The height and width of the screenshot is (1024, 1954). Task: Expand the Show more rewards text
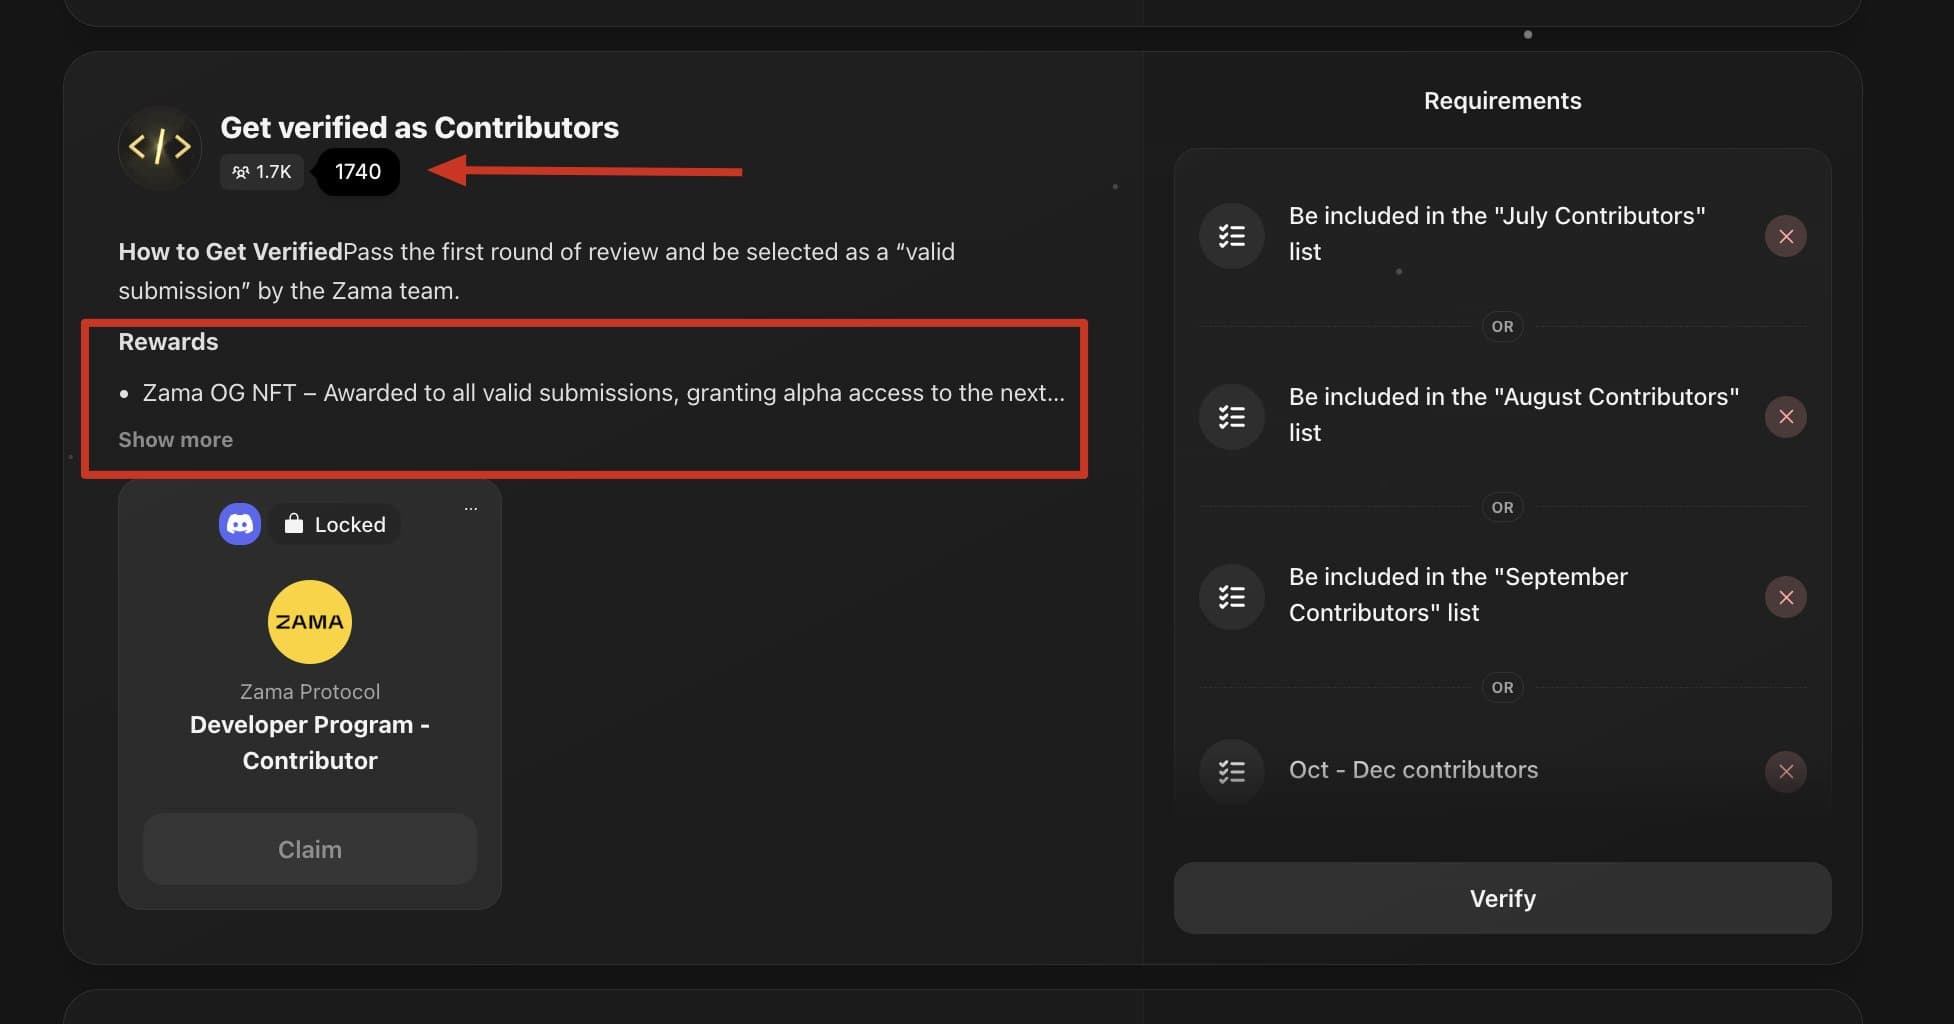click(175, 439)
